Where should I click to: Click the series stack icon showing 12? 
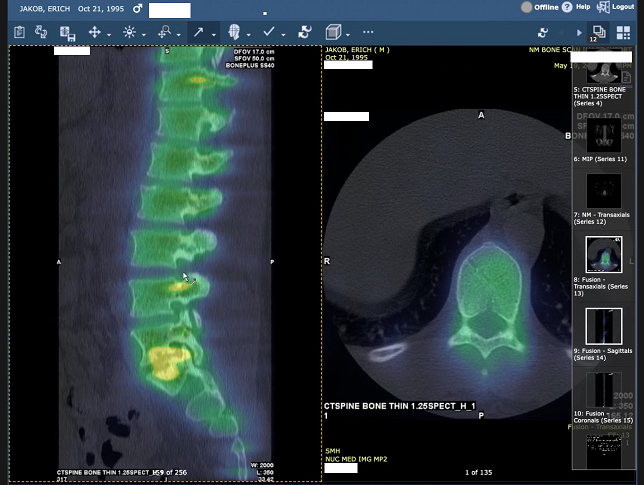coord(598,32)
